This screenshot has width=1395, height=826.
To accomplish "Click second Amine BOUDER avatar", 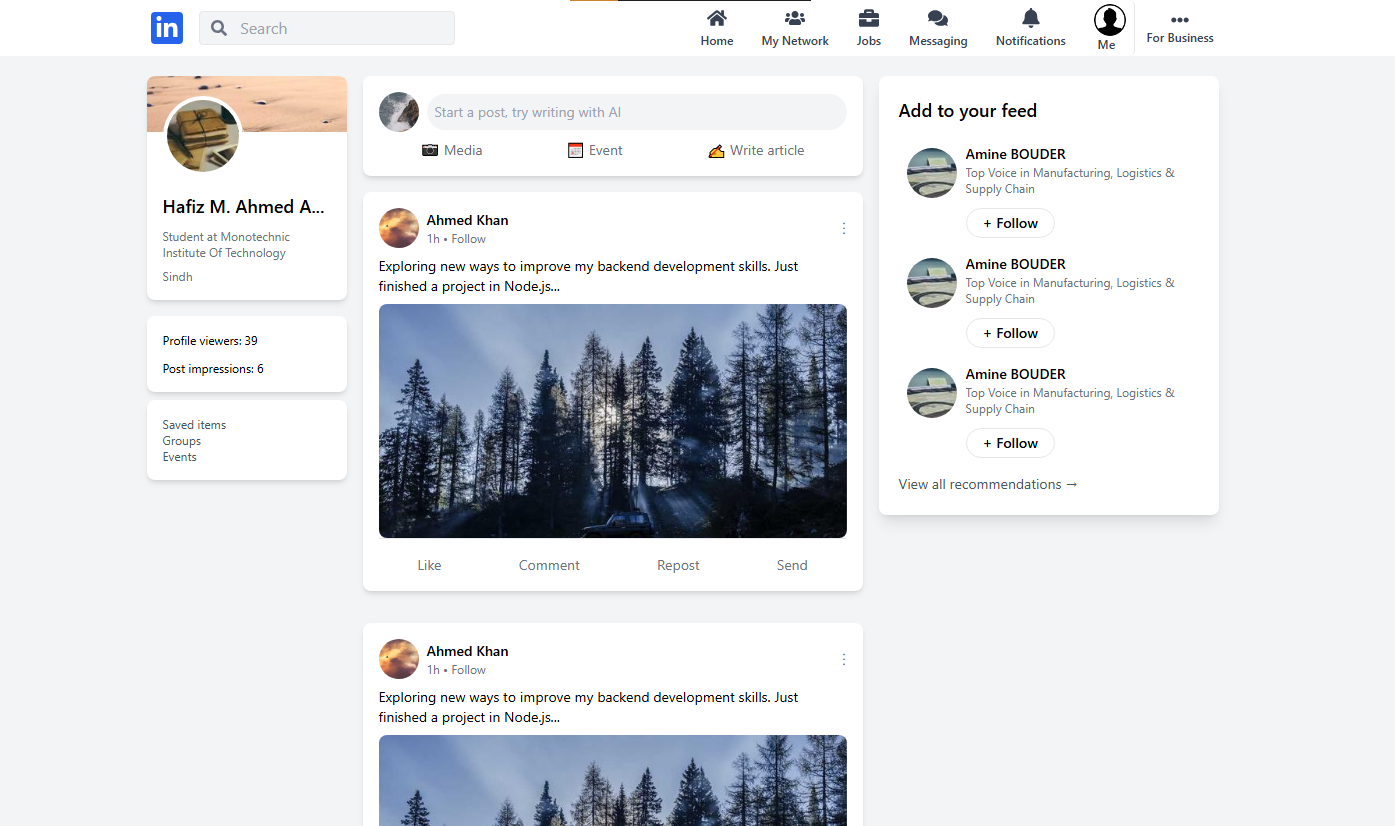I will [x=932, y=283].
